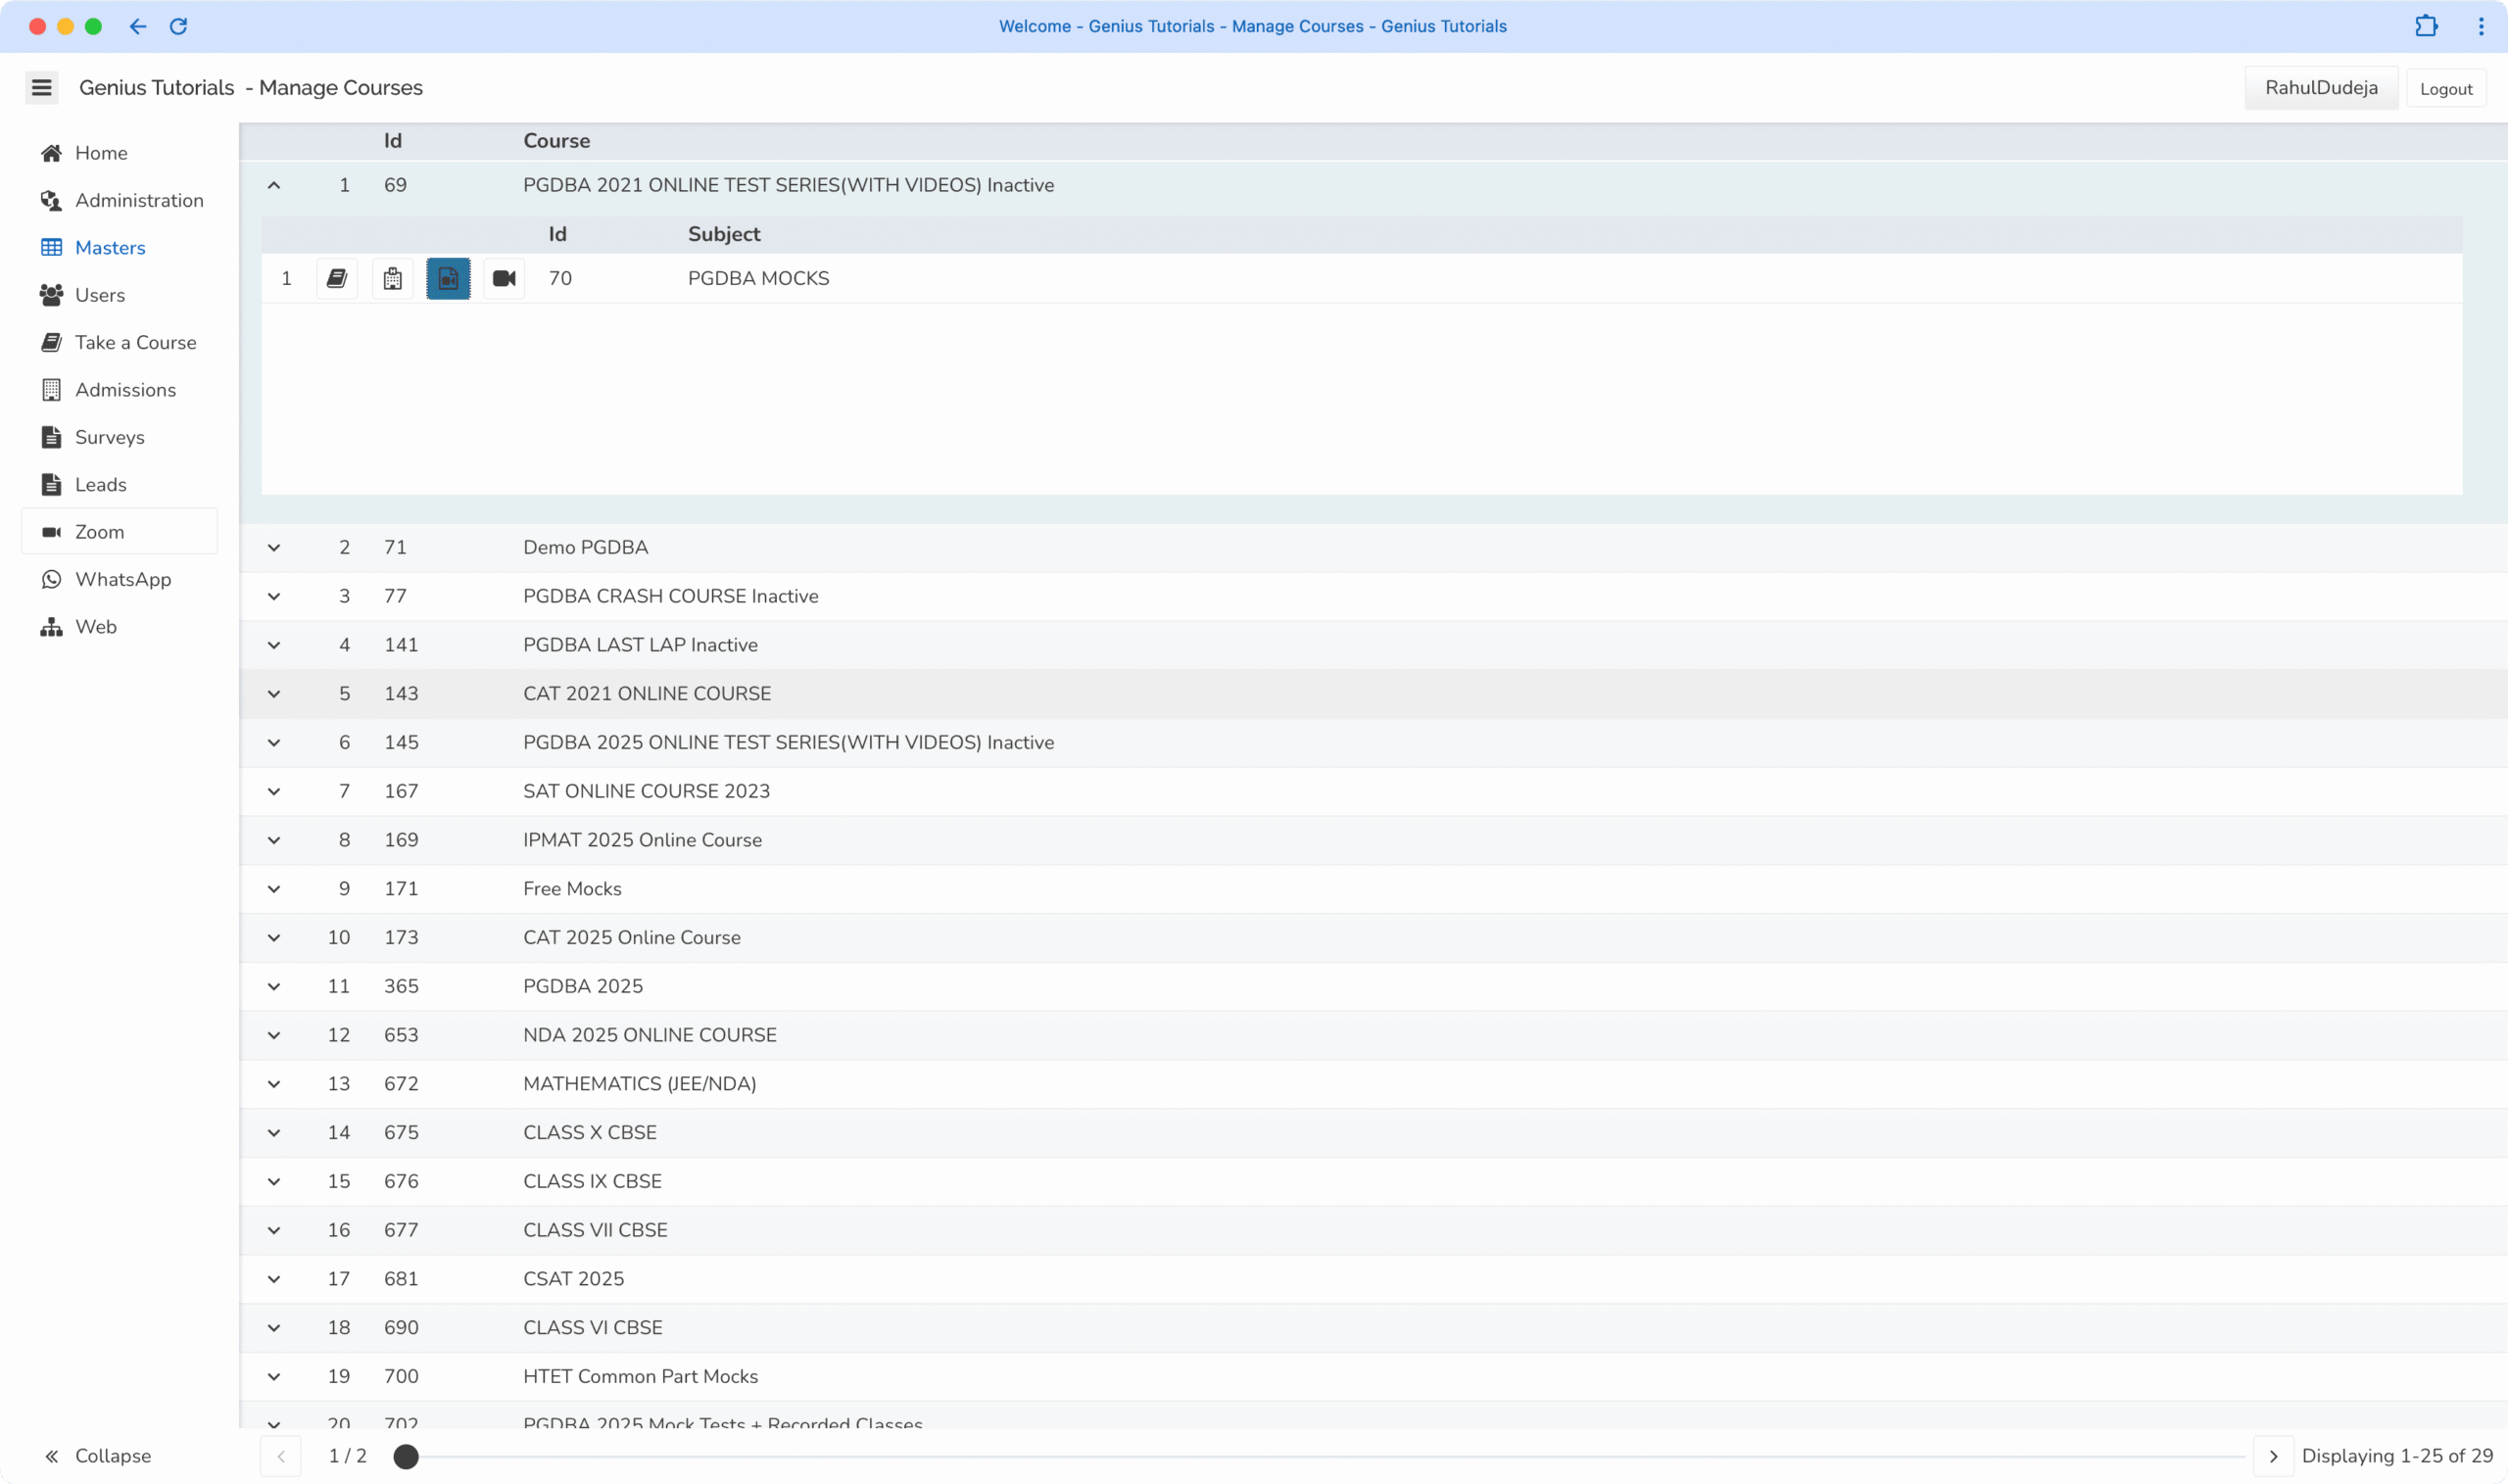Image resolution: width=2508 pixels, height=1484 pixels.
Task: Collapse the PGDBA 2021 ONLINE TEST SERIES row
Action: click(x=274, y=186)
